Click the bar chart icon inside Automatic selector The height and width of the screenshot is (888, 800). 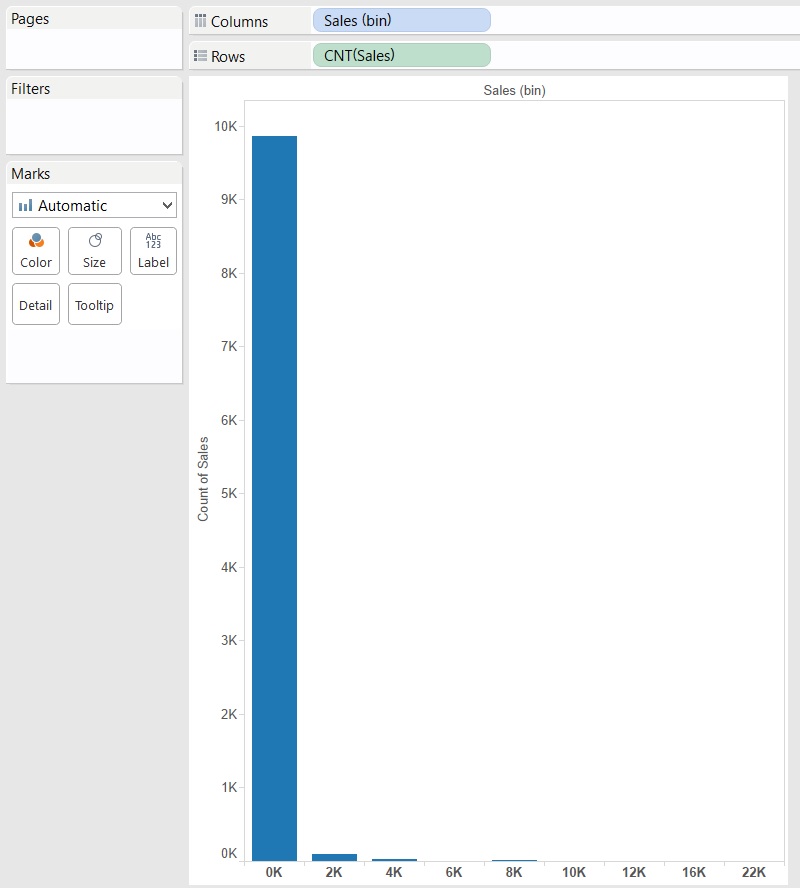pyautogui.click(x=27, y=205)
